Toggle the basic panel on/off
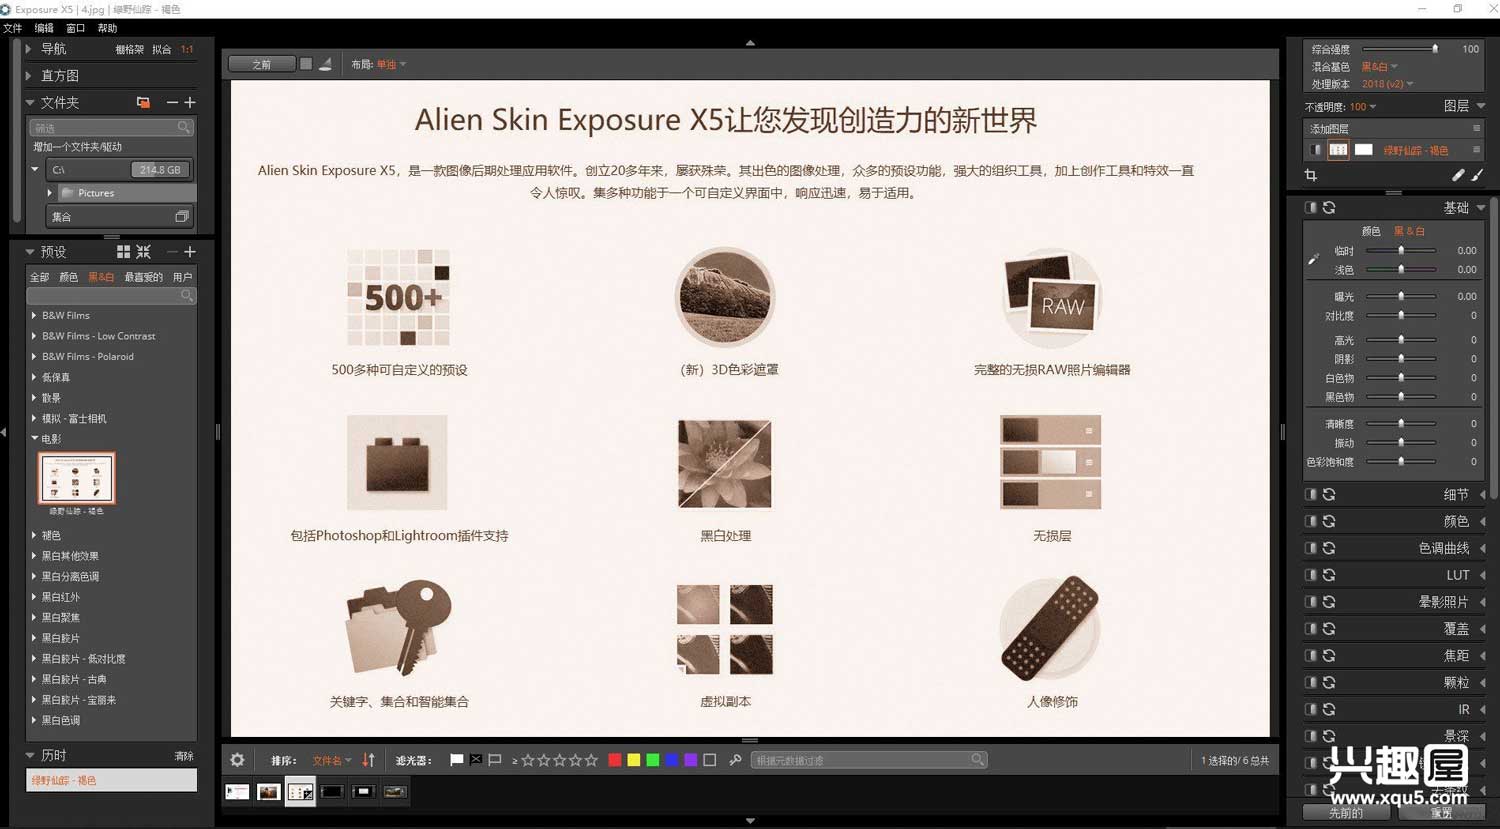Image resolution: width=1500 pixels, height=829 pixels. 1310,208
